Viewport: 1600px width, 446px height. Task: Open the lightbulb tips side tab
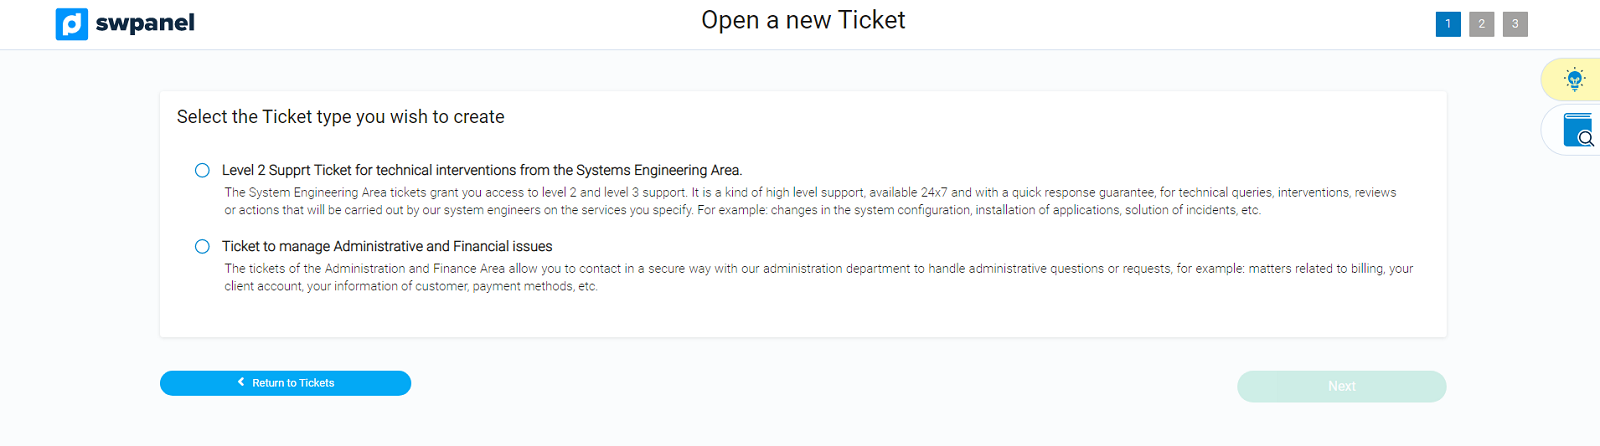point(1575,80)
